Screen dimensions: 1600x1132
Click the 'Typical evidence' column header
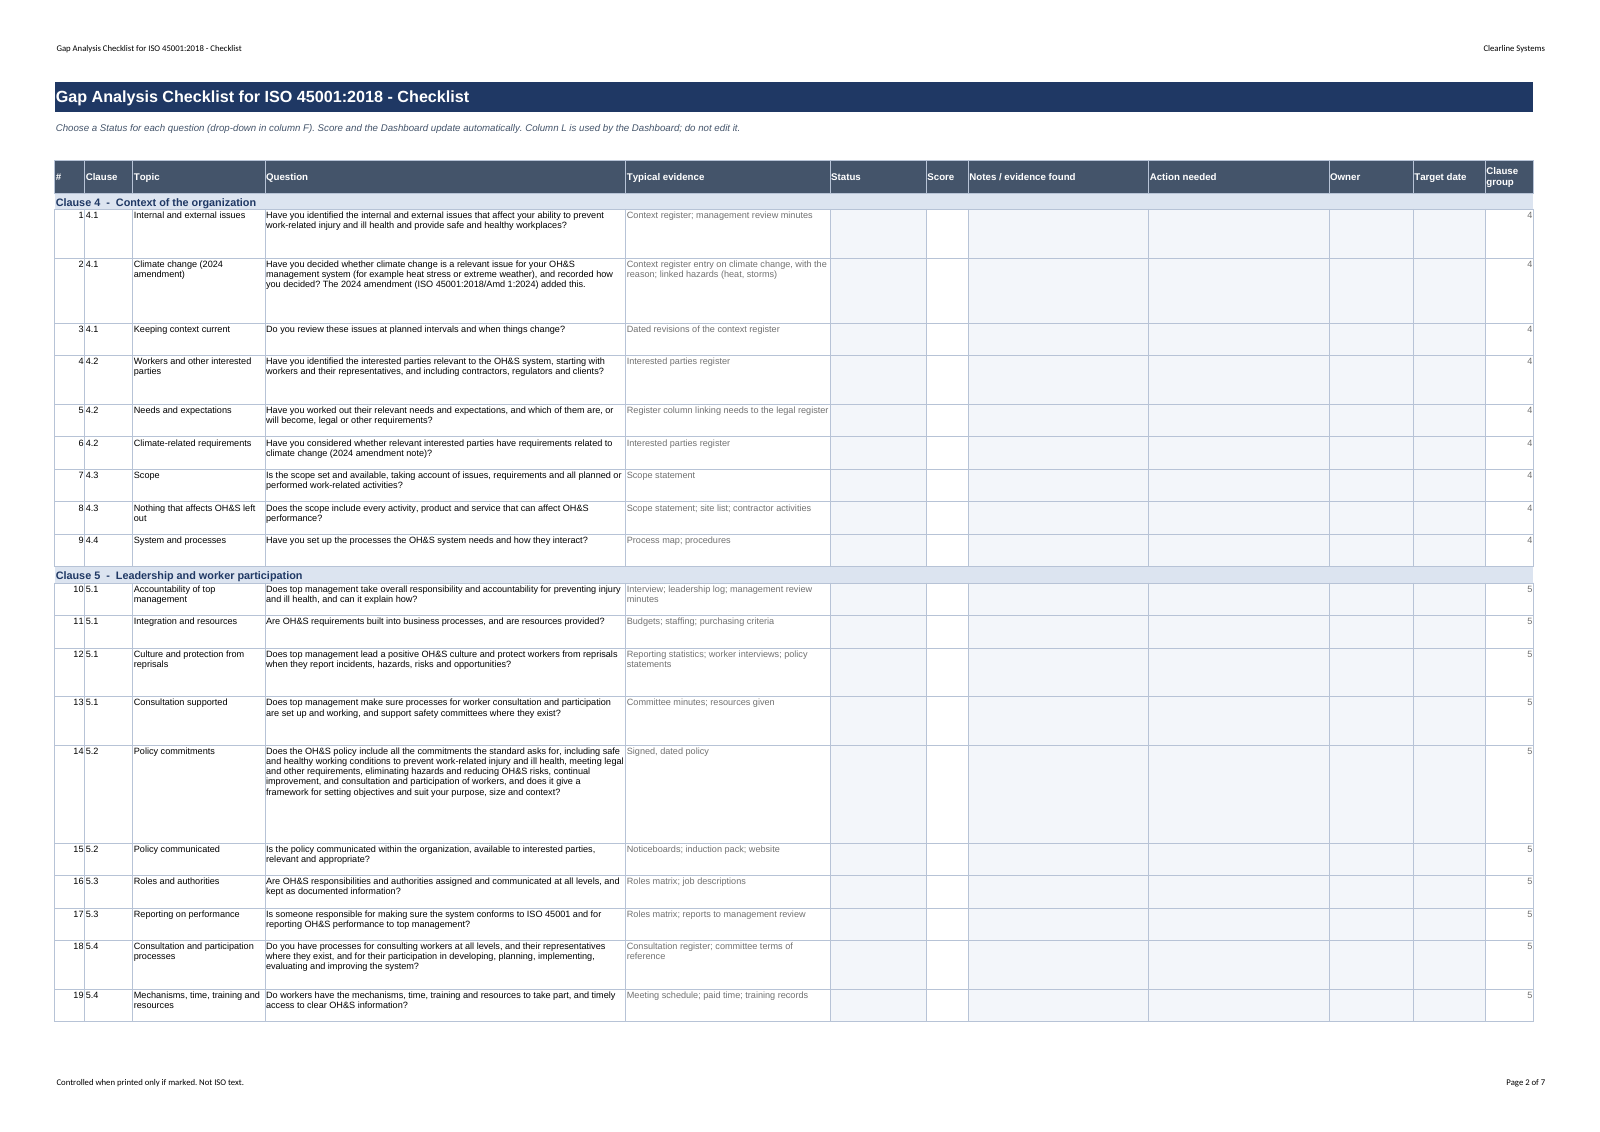click(727, 177)
